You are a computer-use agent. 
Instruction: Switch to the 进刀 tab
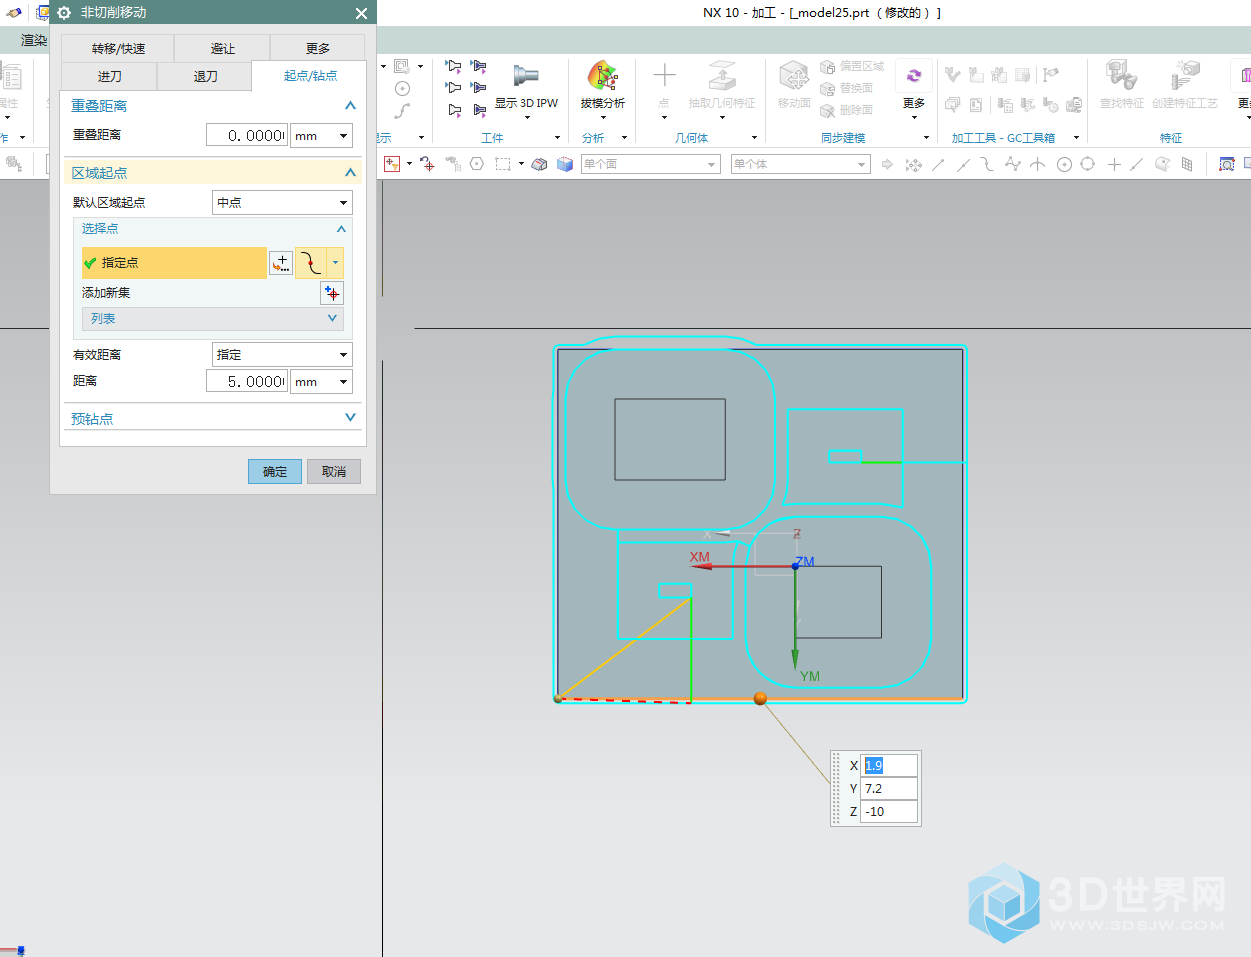[109, 76]
